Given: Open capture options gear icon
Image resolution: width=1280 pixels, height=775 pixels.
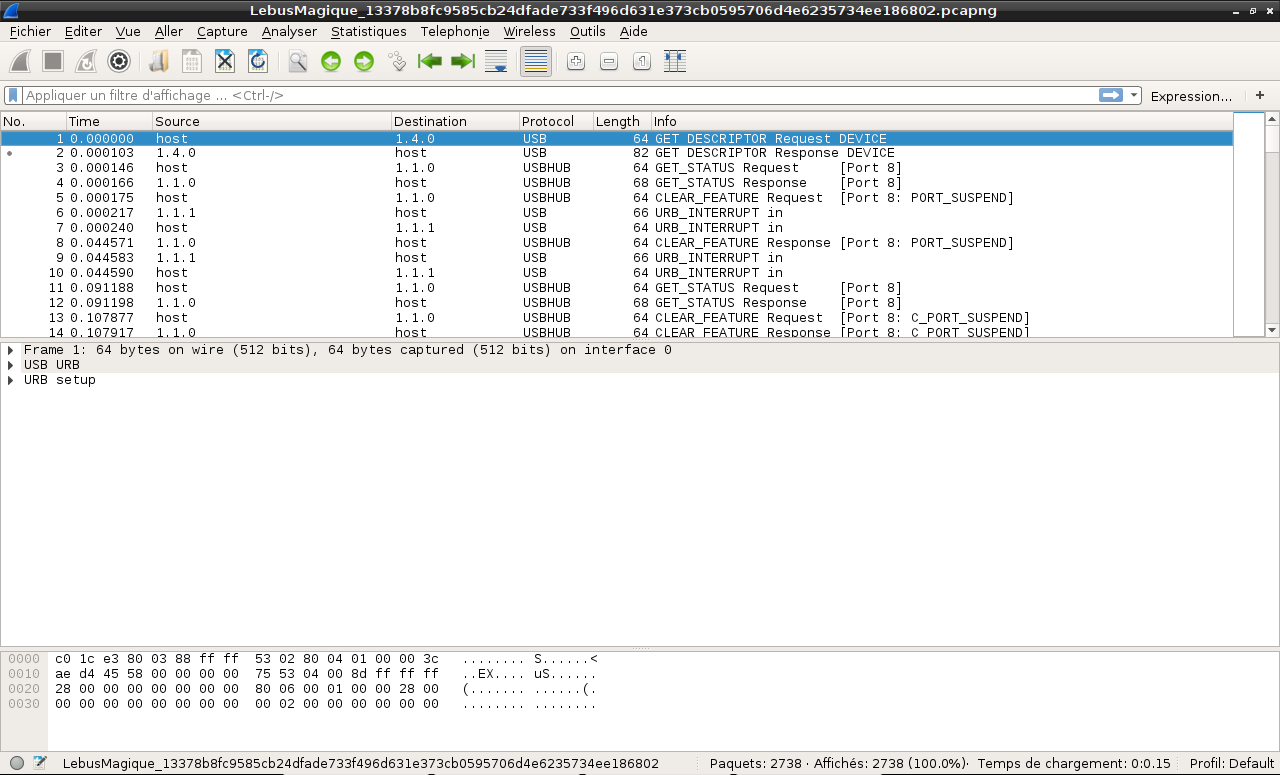Looking at the screenshot, I should 119,62.
